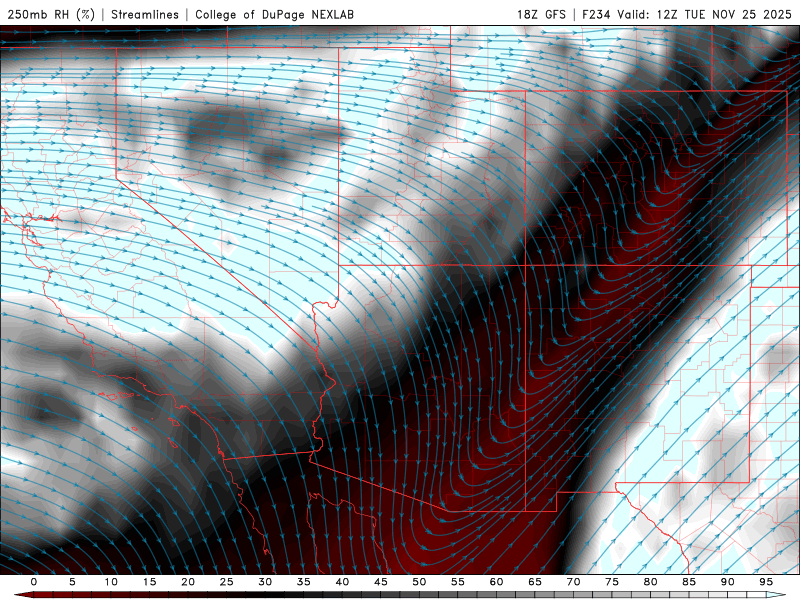Viewport: 800px width, 600px height.
Task: Click the color scale label "70"
Action: coord(573,582)
